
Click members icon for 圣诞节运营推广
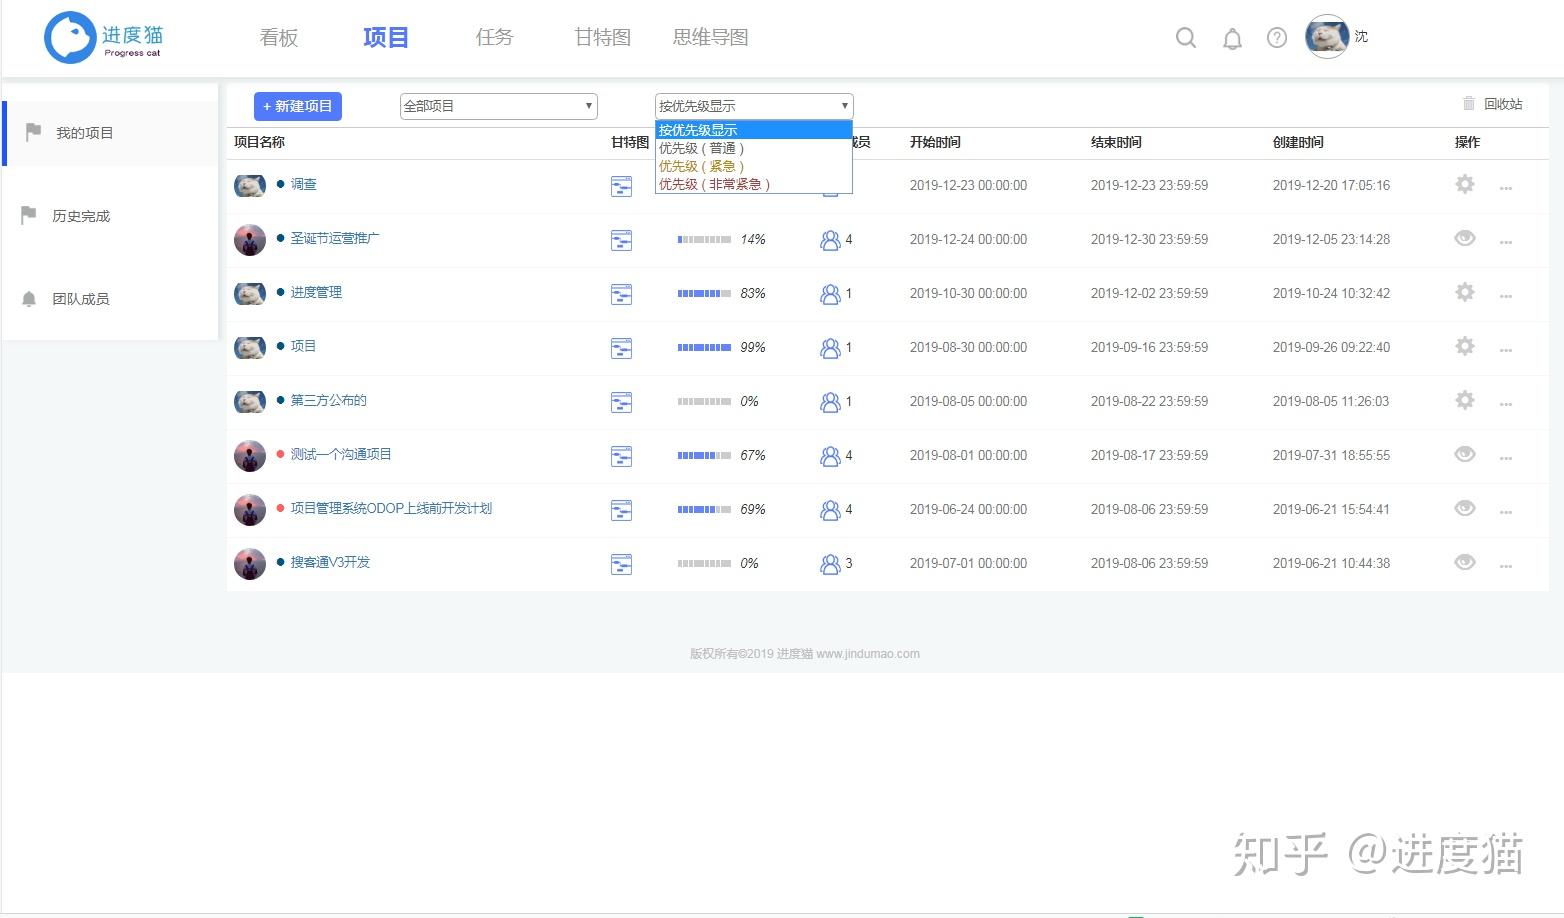830,240
